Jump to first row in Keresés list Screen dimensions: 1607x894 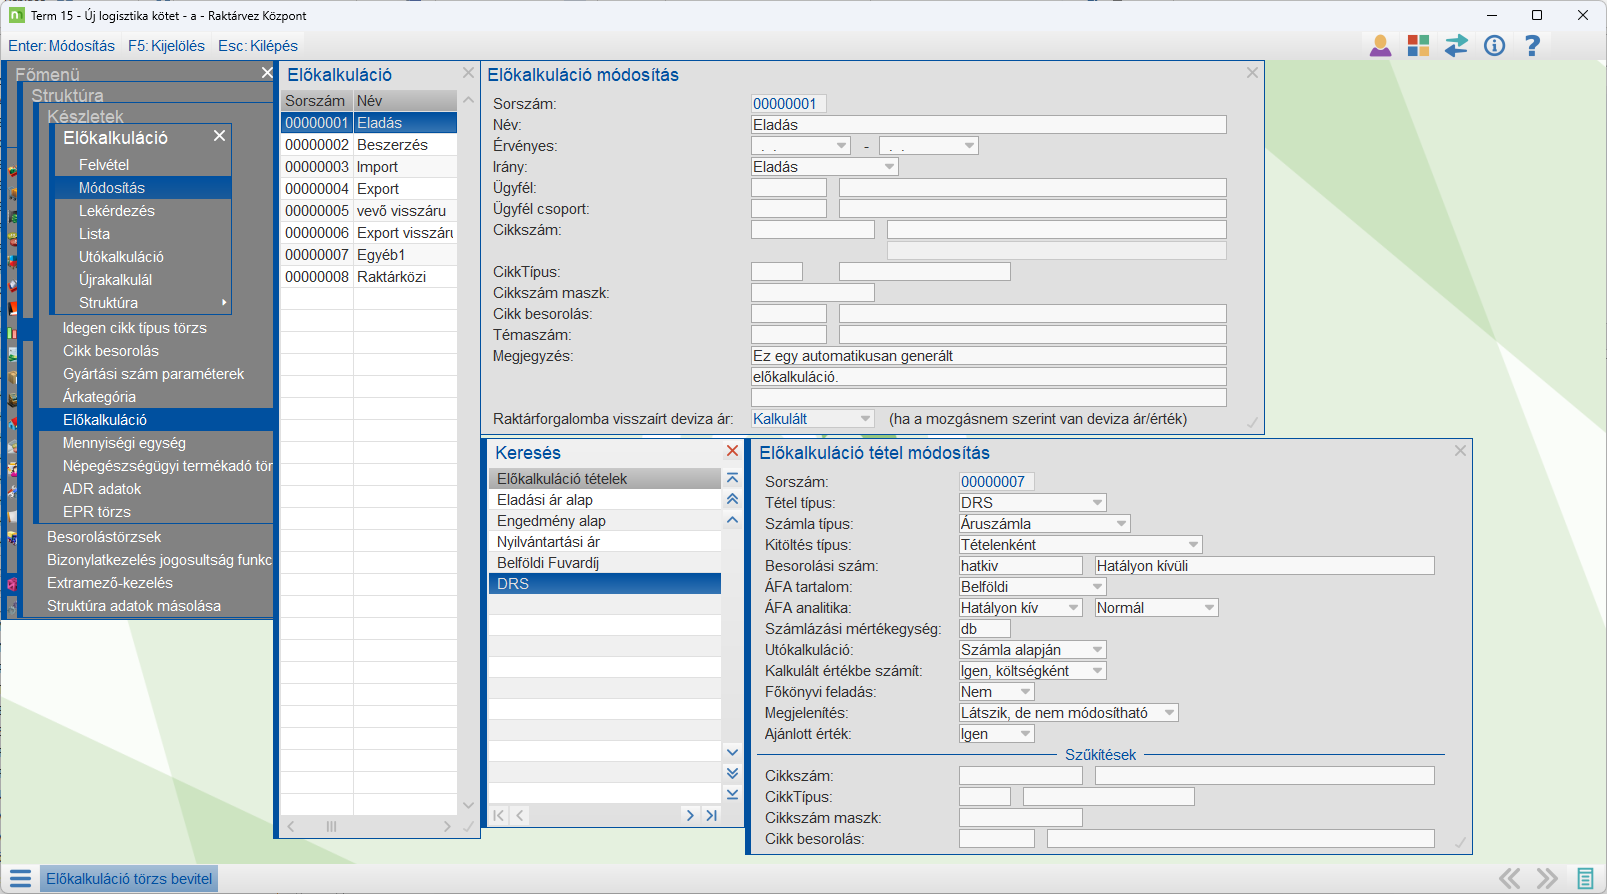pyautogui.click(x=732, y=478)
